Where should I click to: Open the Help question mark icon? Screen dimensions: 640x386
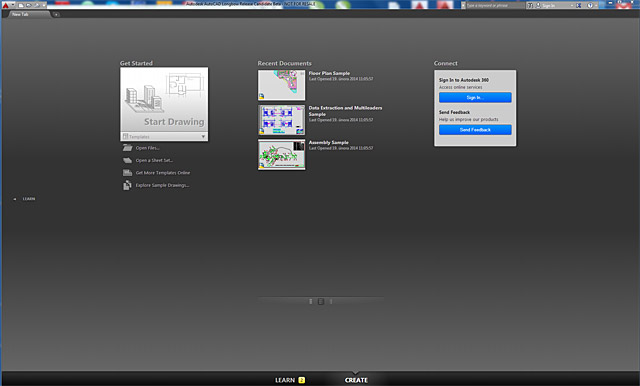coord(590,5)
